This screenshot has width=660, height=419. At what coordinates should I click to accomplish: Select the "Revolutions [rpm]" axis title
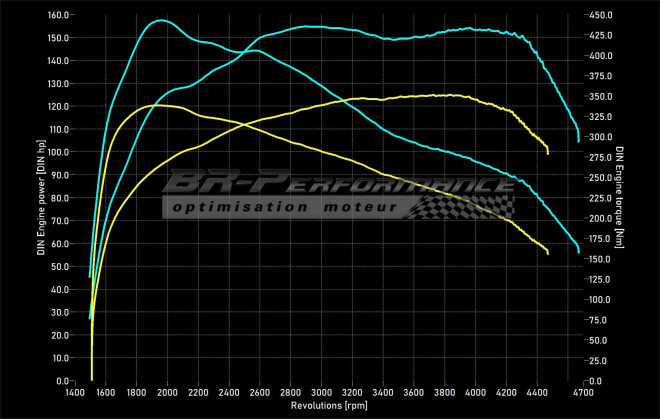[x=329, y=407]
